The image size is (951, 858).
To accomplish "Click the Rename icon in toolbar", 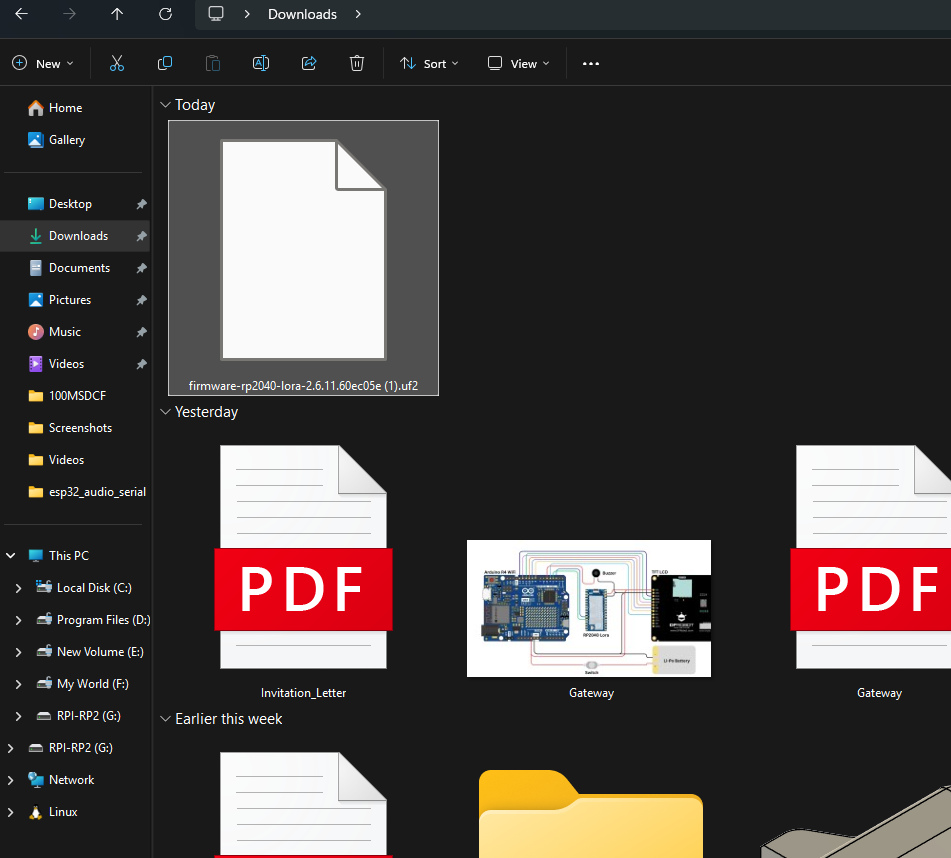I will (x=261, y=63).
